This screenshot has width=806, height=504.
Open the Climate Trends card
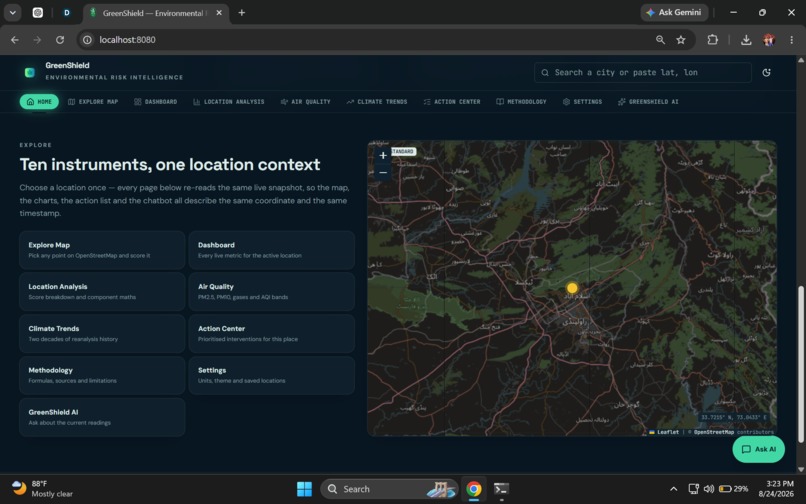(102, 333)
